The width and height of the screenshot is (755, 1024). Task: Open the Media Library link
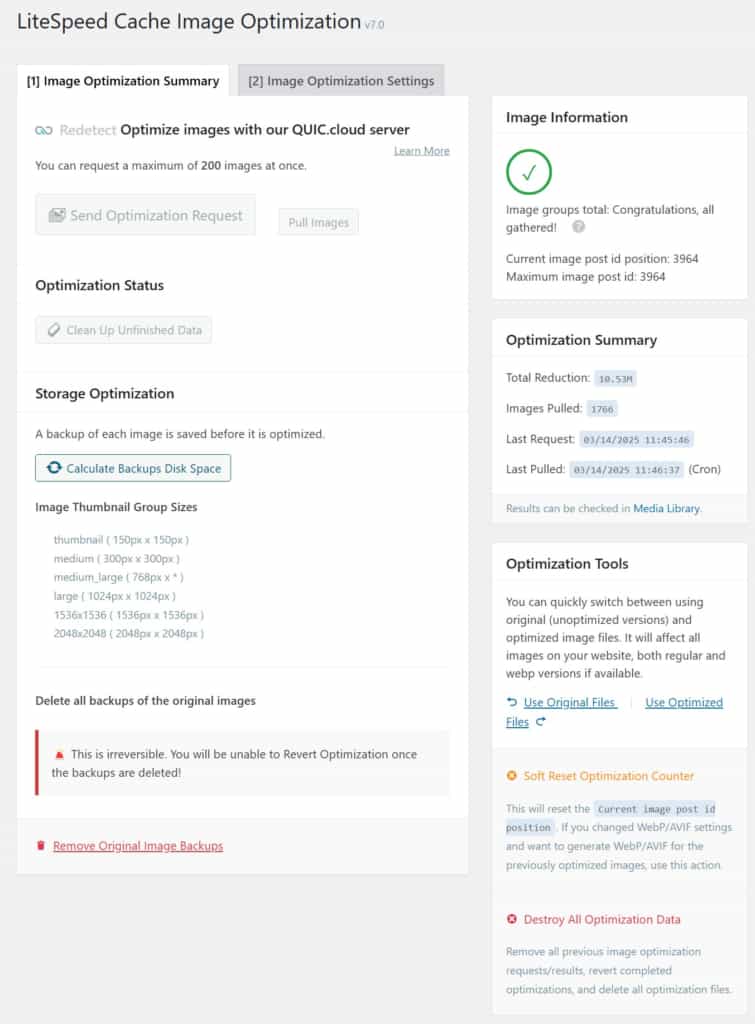point(667,508)
